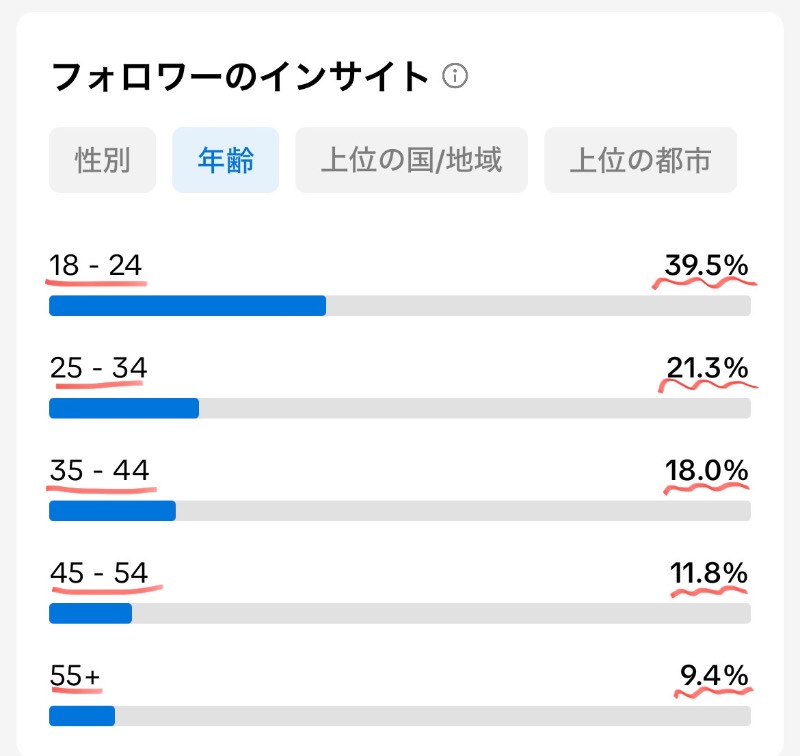Click the 55+ progress bar
800x756 pixels.
(x=400, y=716)
